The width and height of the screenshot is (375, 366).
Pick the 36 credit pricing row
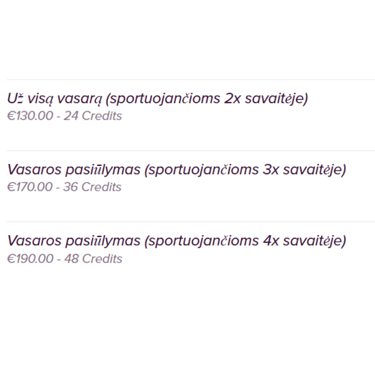(x=64, y=187)
